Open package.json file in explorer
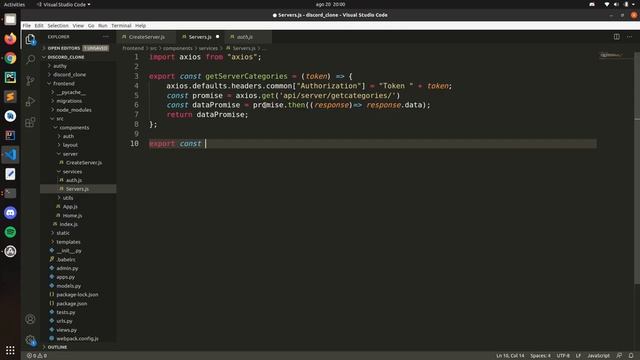The width and height of the screenshot is (640, 360). [x=71, y=303]
